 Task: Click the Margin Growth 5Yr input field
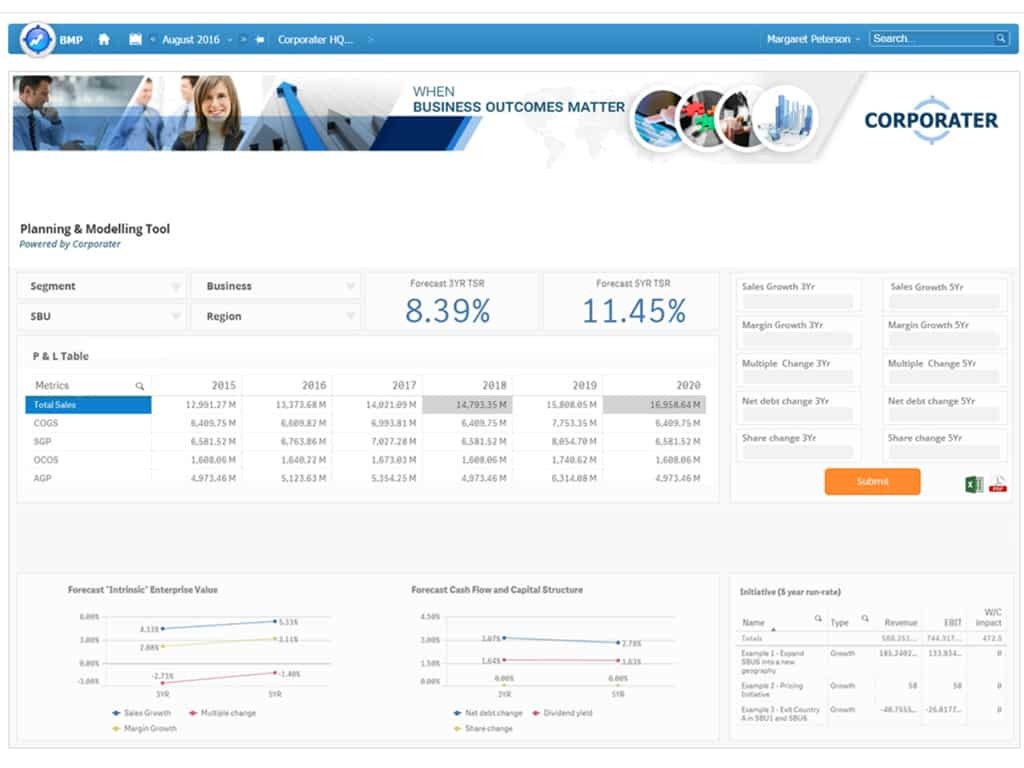coord(944,340)
